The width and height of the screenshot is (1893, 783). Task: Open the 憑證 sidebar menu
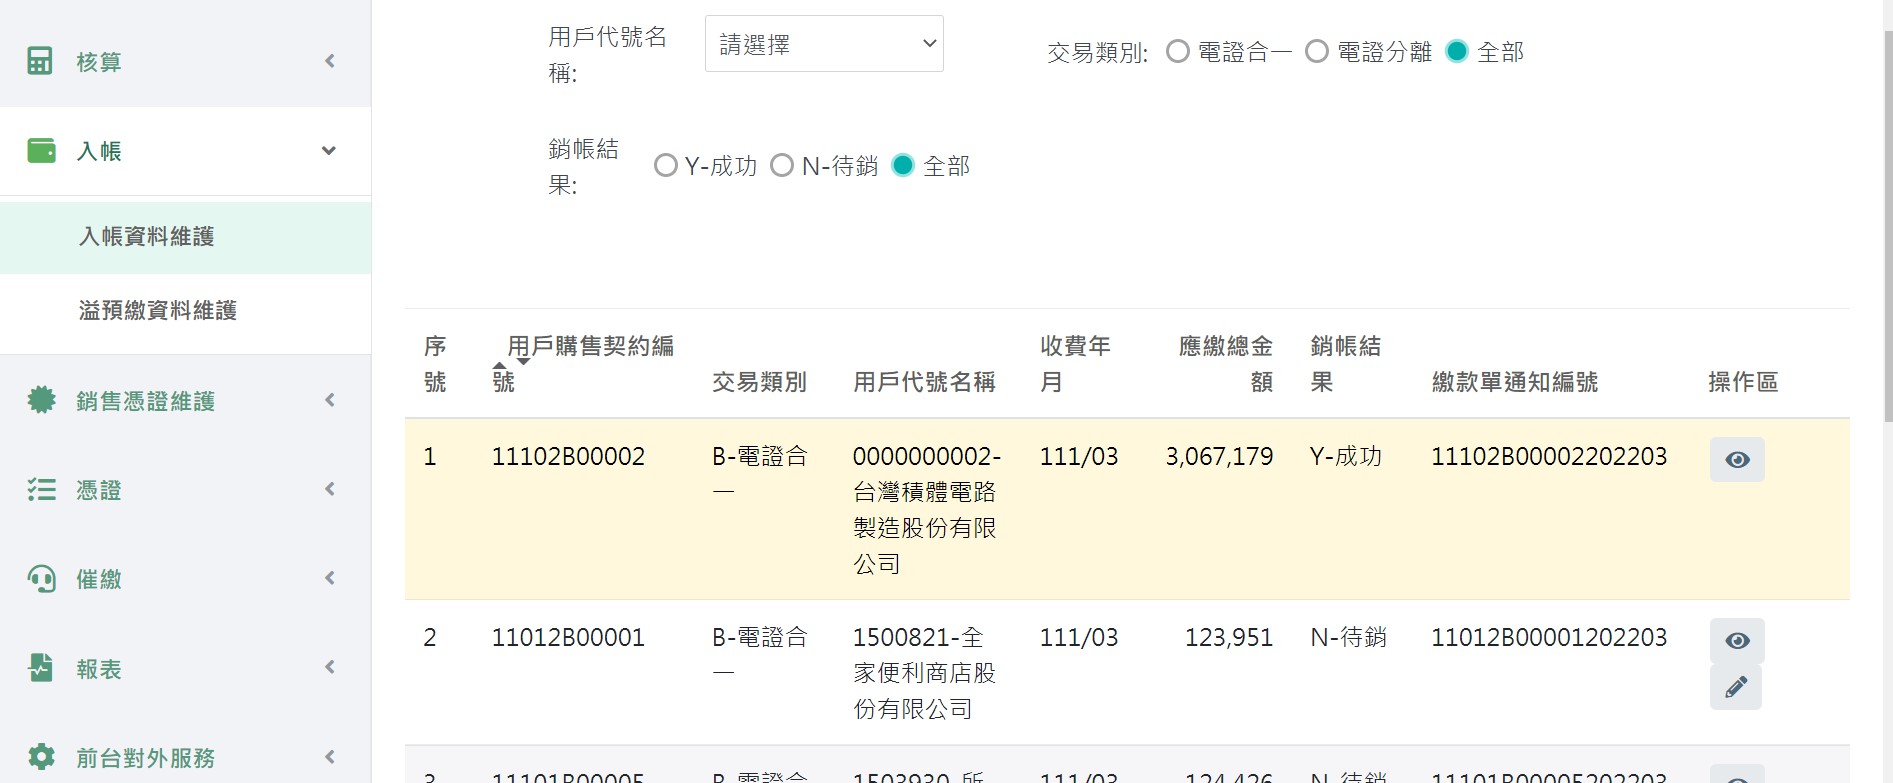pyautogui.click(x=185, y=489)
